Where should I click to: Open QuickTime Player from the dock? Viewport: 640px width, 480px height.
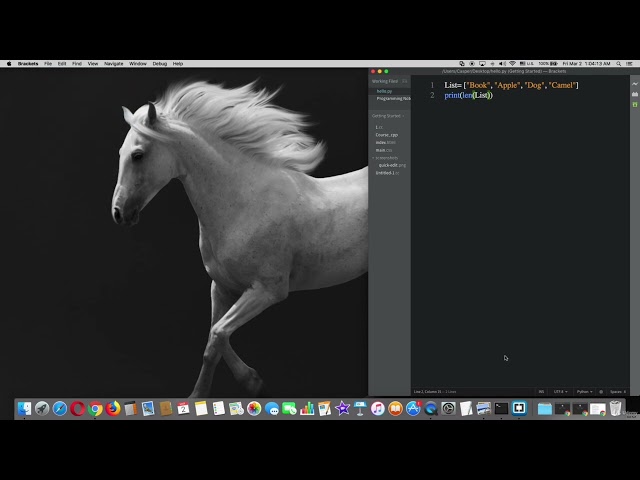click(431, 408)
